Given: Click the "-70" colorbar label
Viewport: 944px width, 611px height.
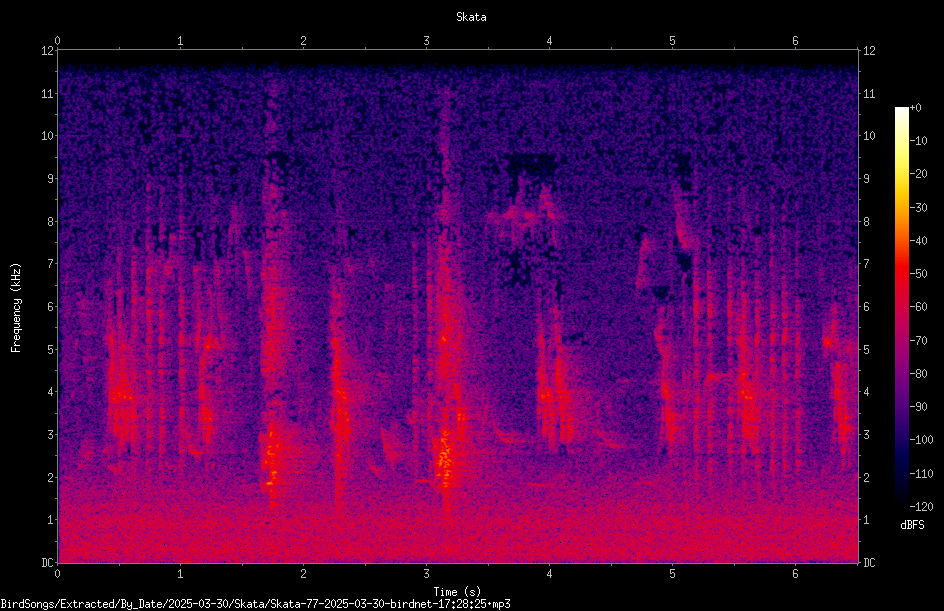Looking at the screenshot, I should 918,341.
